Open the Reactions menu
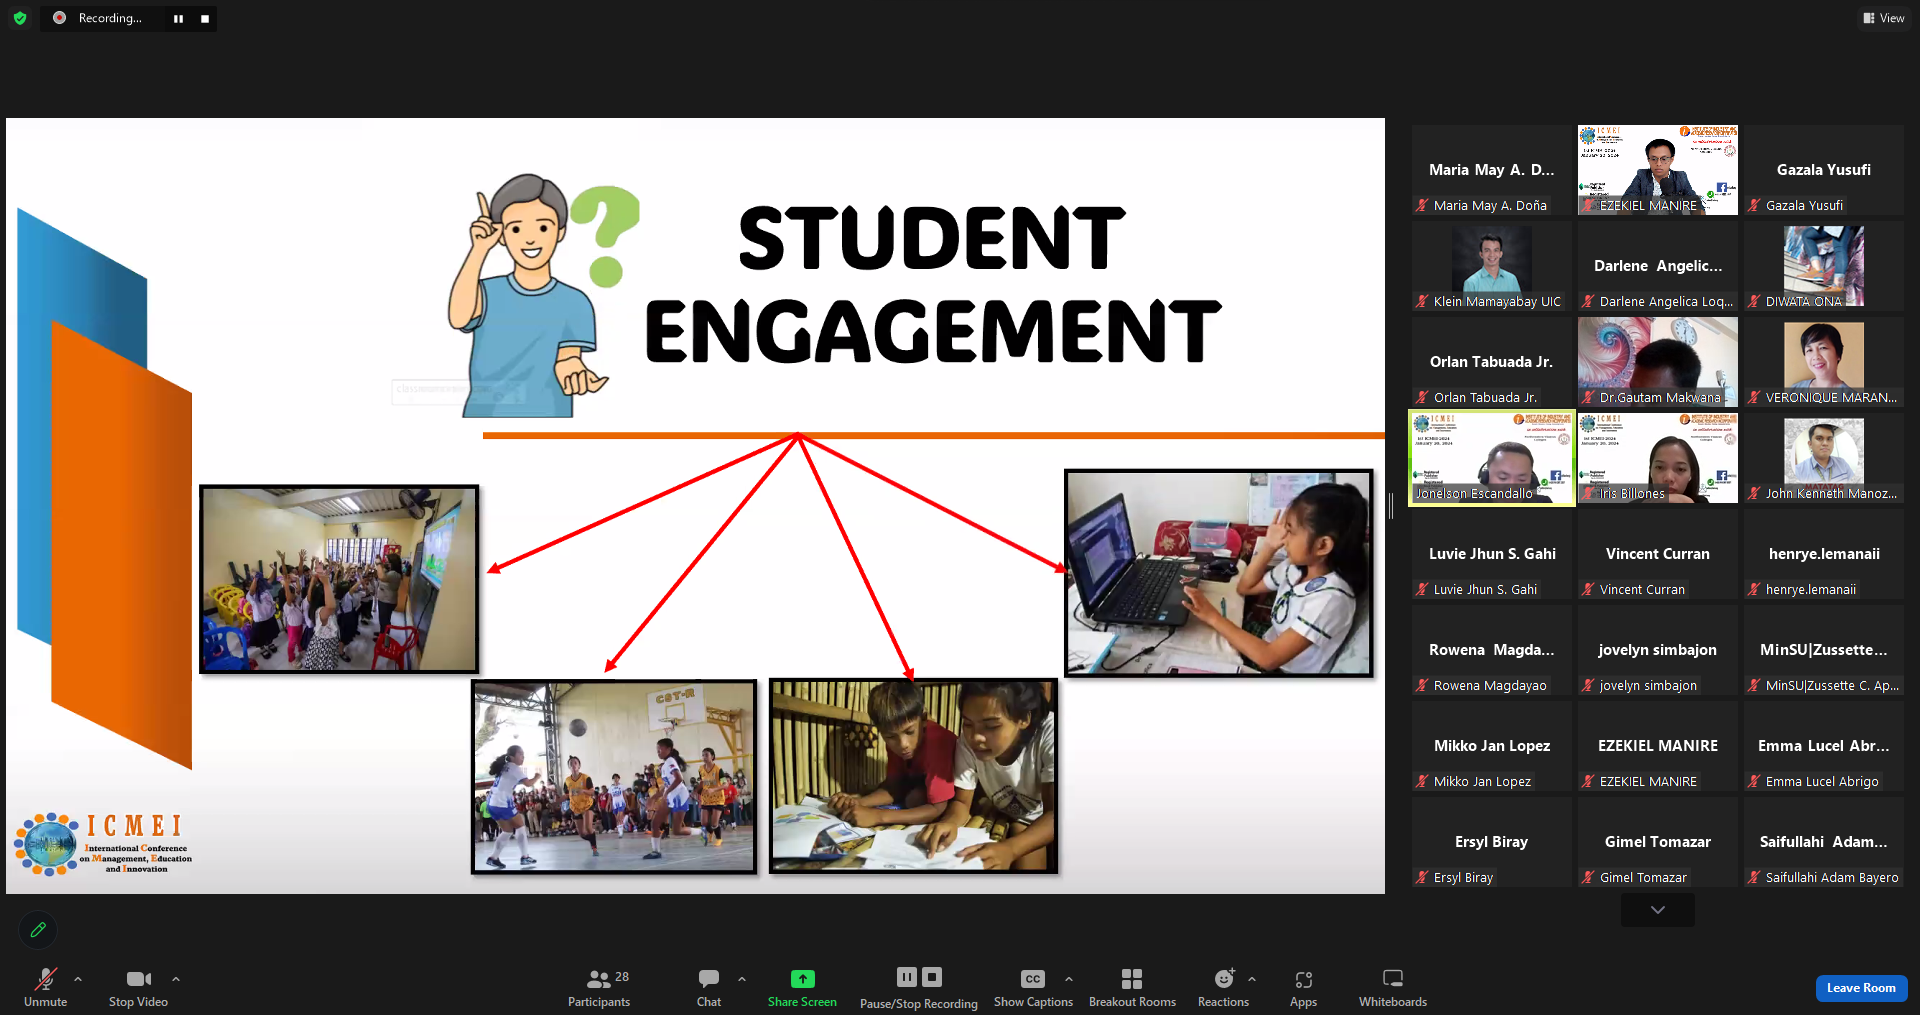1920x1015 pixels. pos(1223,979)
